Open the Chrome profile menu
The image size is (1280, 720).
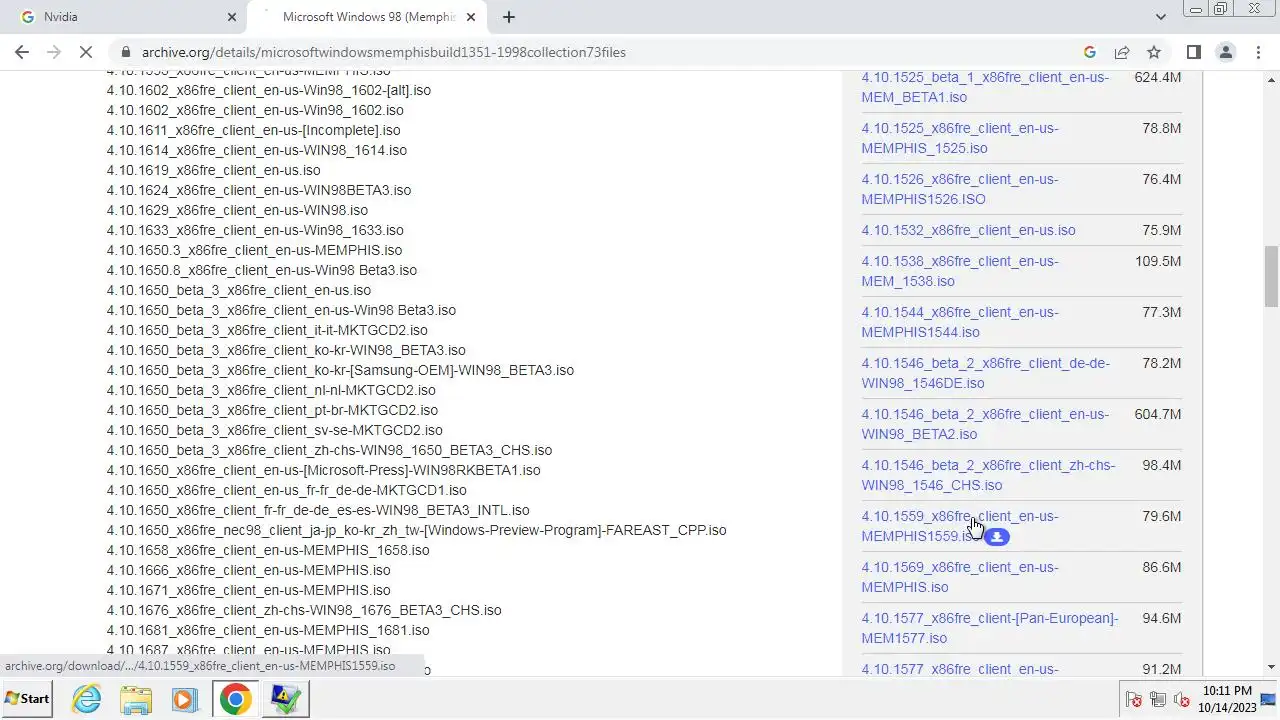coord(1225,52)
